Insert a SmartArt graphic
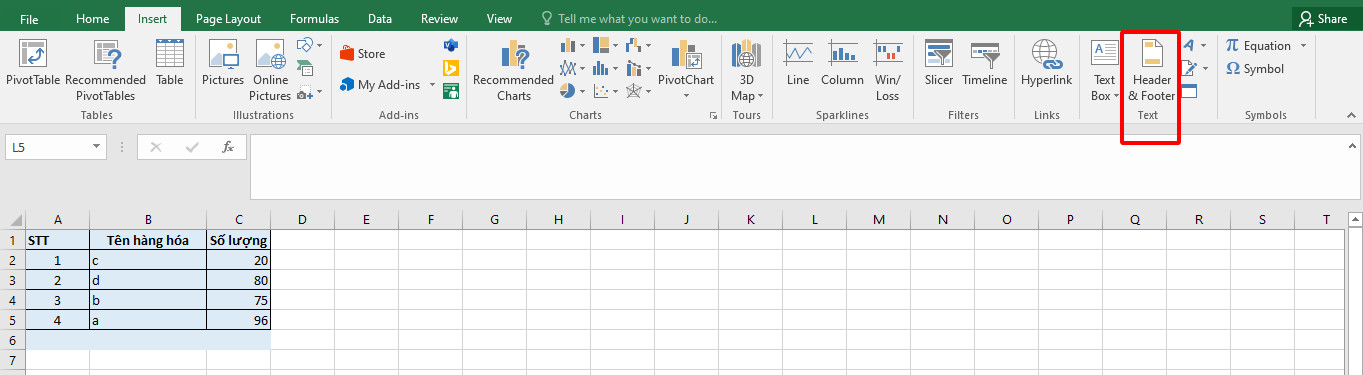This screenshot has width=1363, height=375. click(x=306, y=69)
